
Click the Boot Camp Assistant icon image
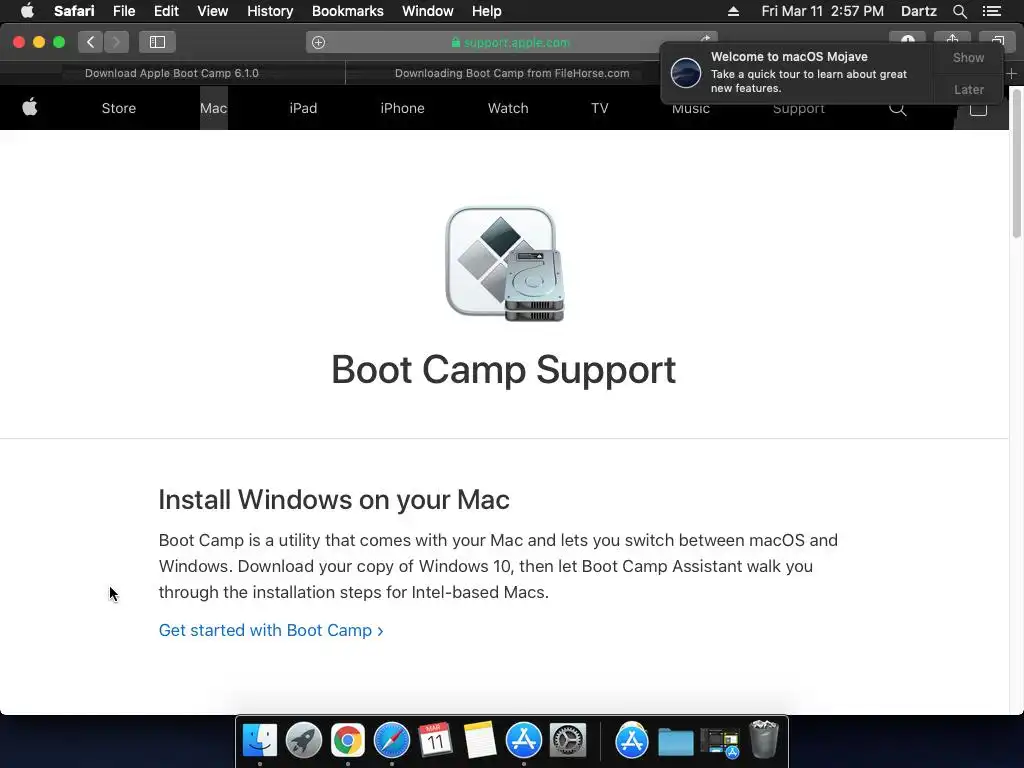tap(505, 264)
